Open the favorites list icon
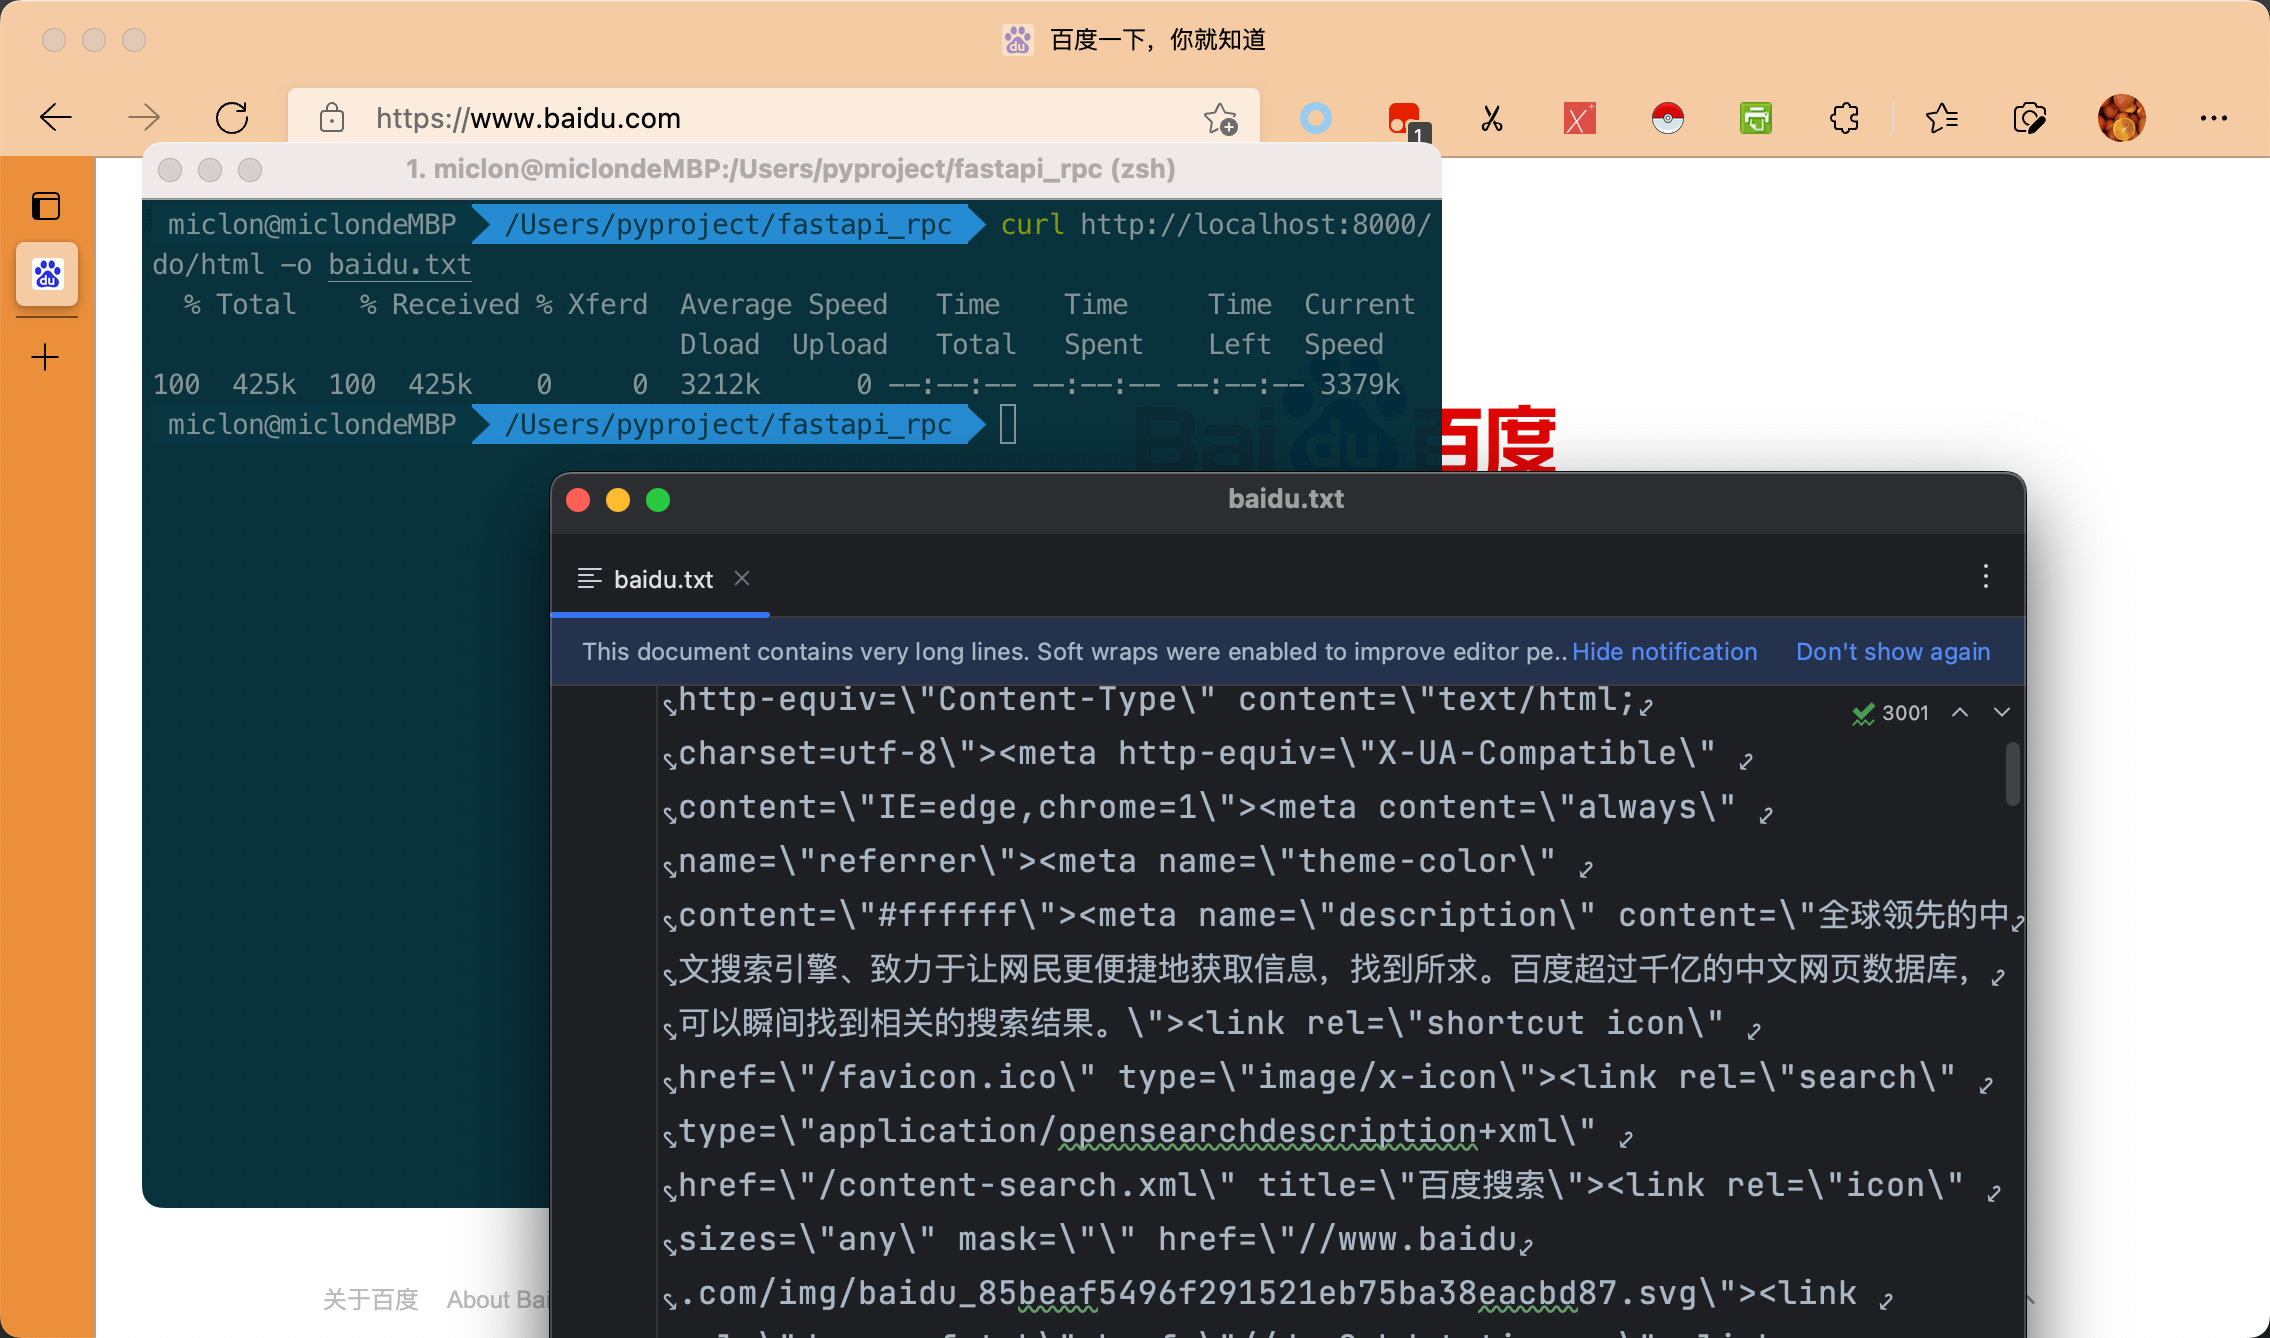Viewport: 2270px width, 1338px height. pyautogui.click(x=1941, y=119)
